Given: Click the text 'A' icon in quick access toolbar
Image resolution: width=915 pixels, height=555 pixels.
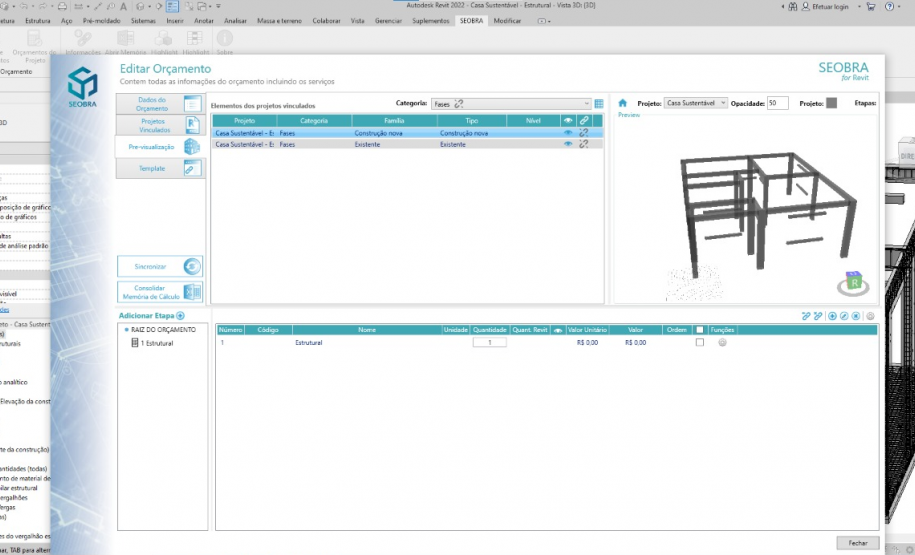Looking at the screenshot, I should click(x=124, y=6).
